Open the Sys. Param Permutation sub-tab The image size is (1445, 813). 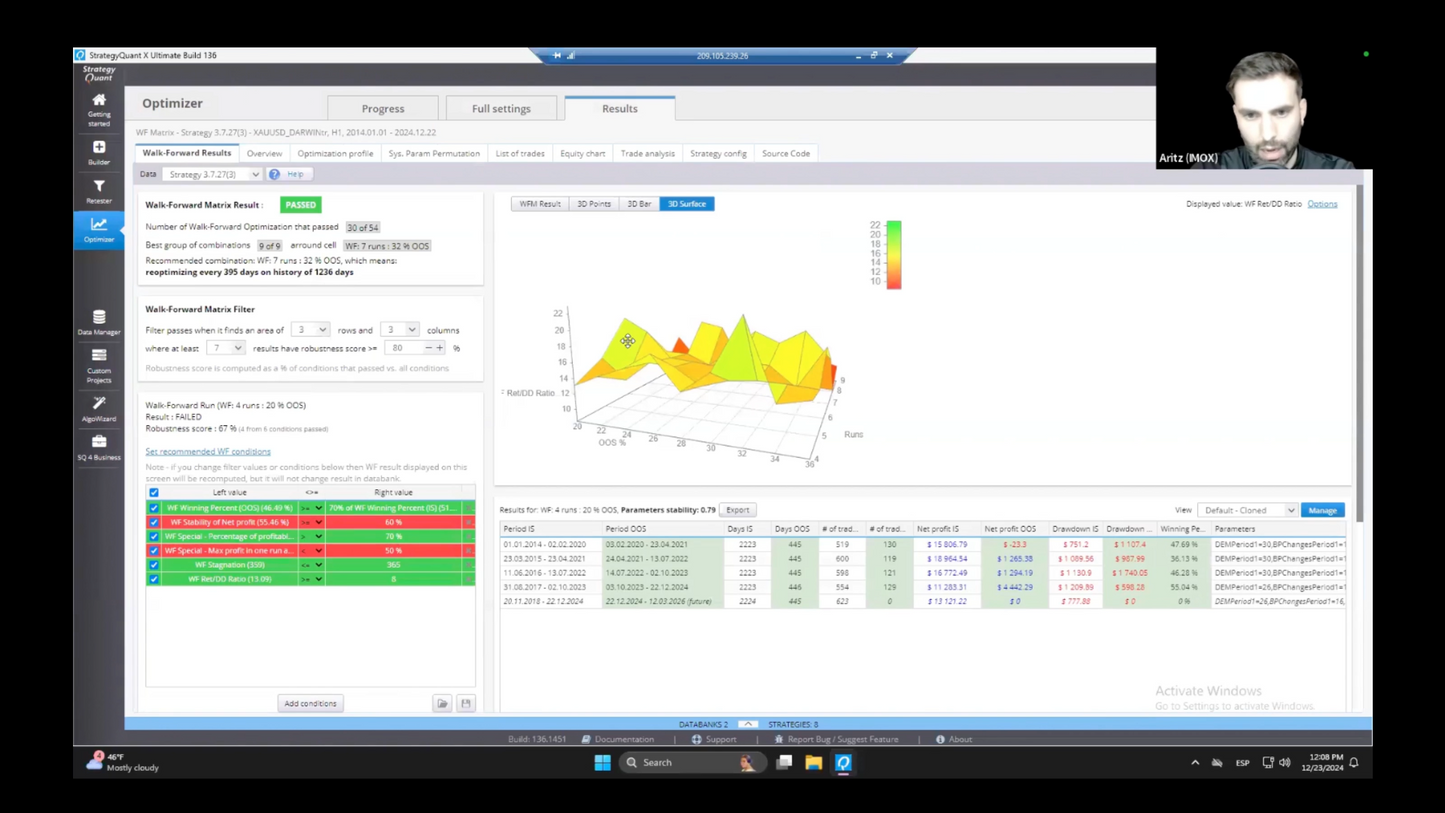[434, 153]
